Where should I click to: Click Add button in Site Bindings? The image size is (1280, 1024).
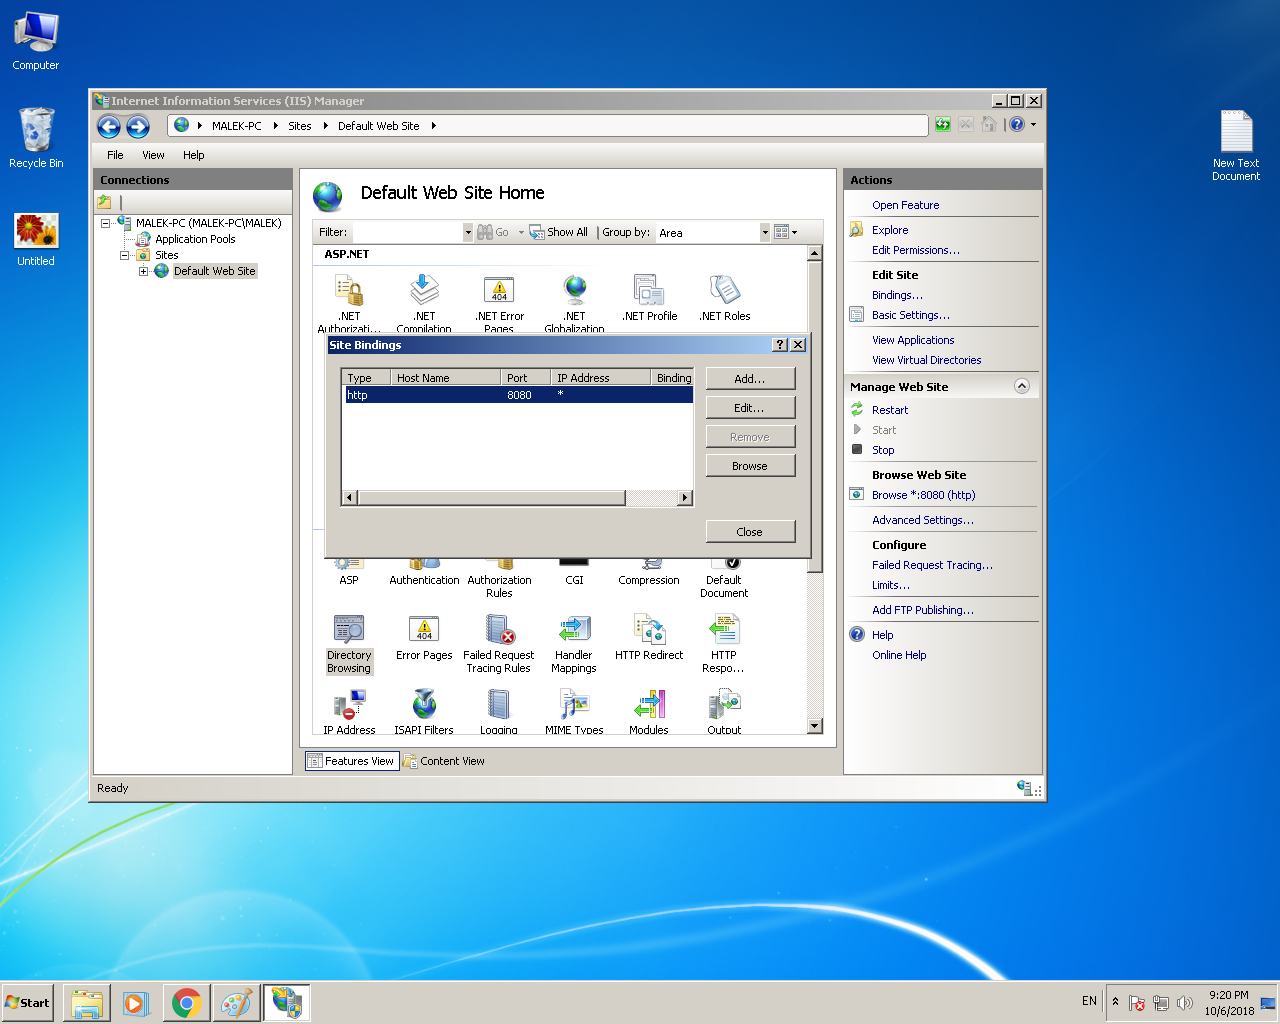click(x=750, y=379)
